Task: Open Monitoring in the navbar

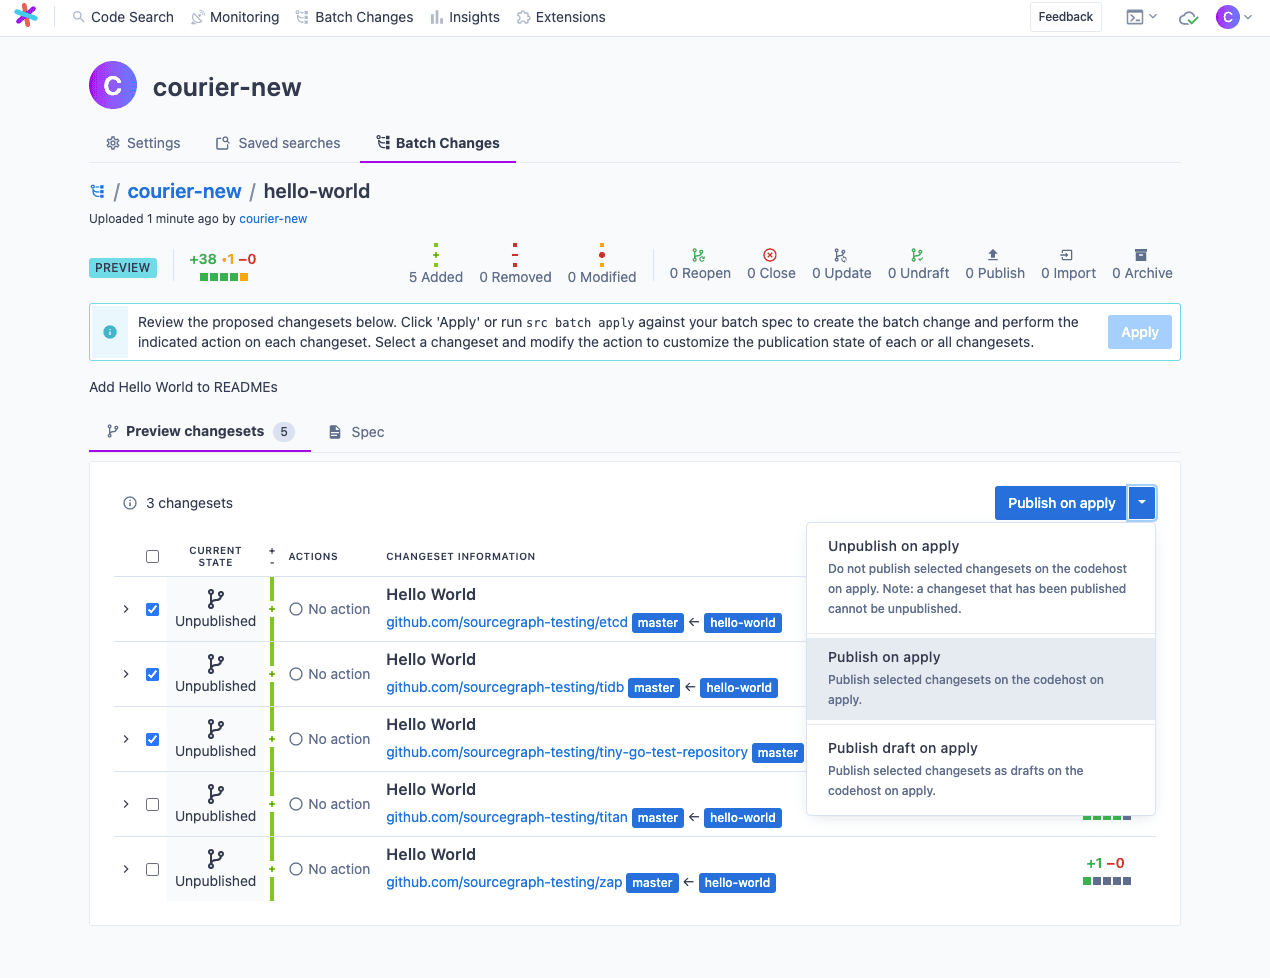Action: point(235,17)
